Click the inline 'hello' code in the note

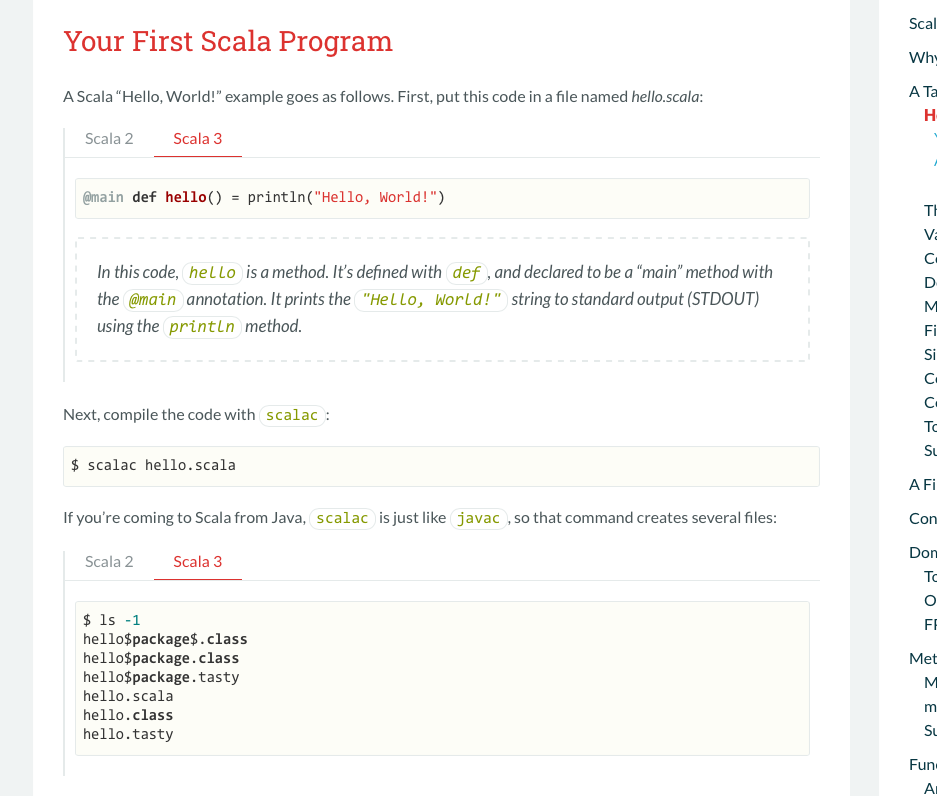pos(212,273)
